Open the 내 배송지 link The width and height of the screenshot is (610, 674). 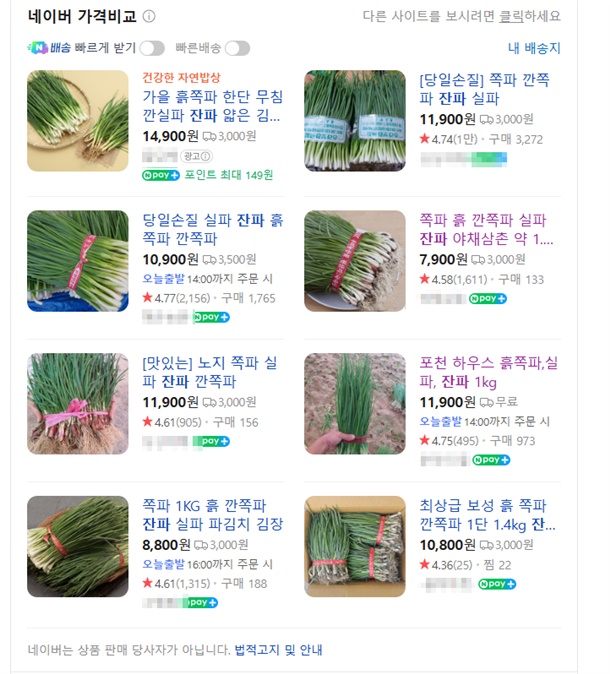tap(534, 48)
